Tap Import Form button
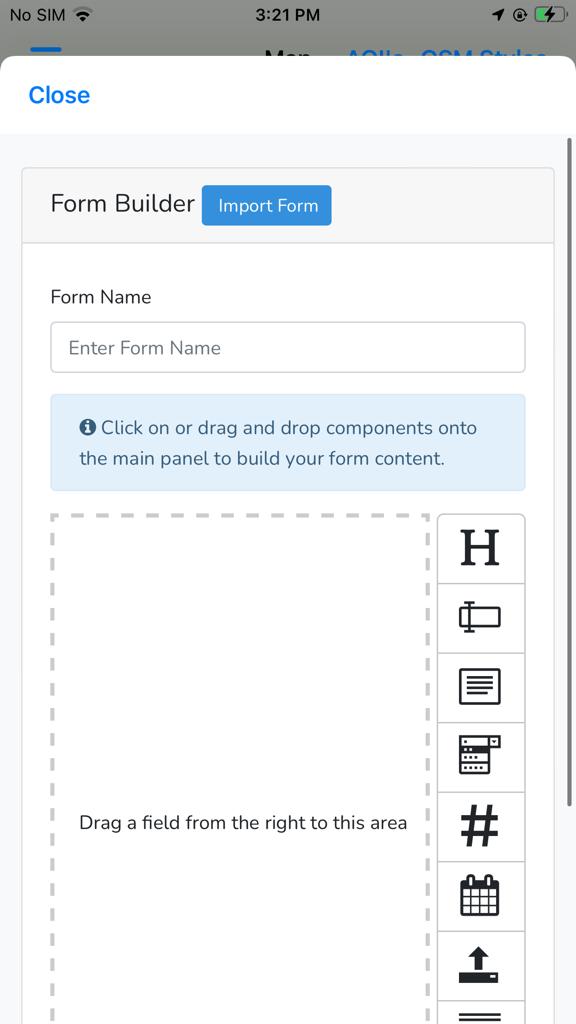 point(266,206)
